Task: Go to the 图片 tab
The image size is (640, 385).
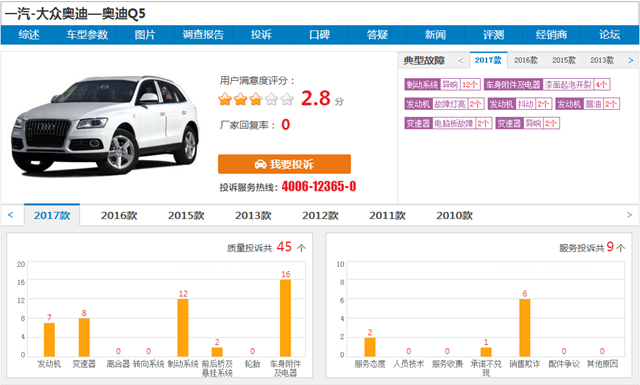Action: [x=145, y=35]
